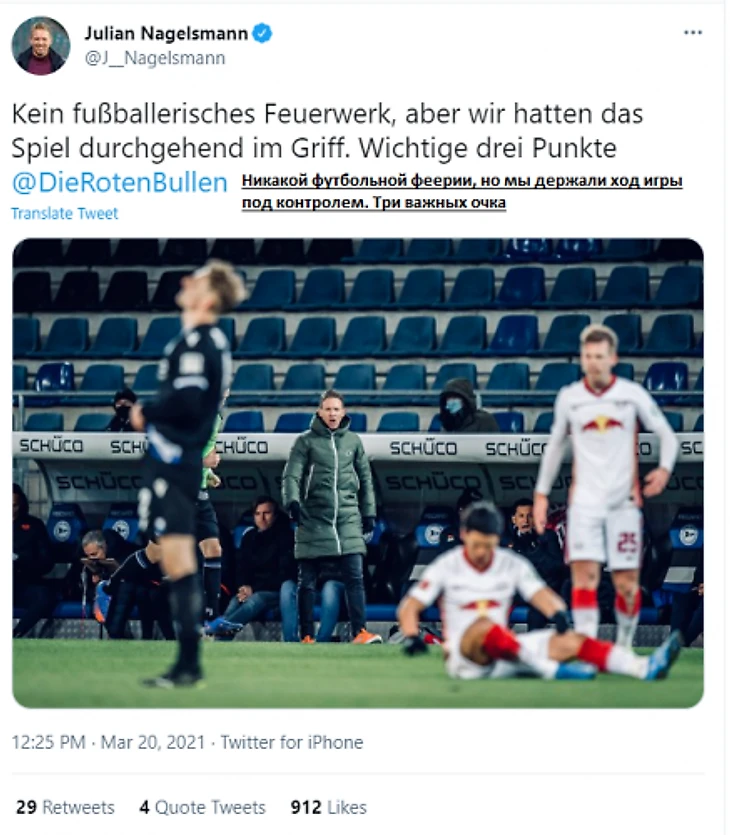Click the Julian Nagelsmann display name
Image resolution: width=730 pixels, height=835 pixels.
click(x=166, y=34)
